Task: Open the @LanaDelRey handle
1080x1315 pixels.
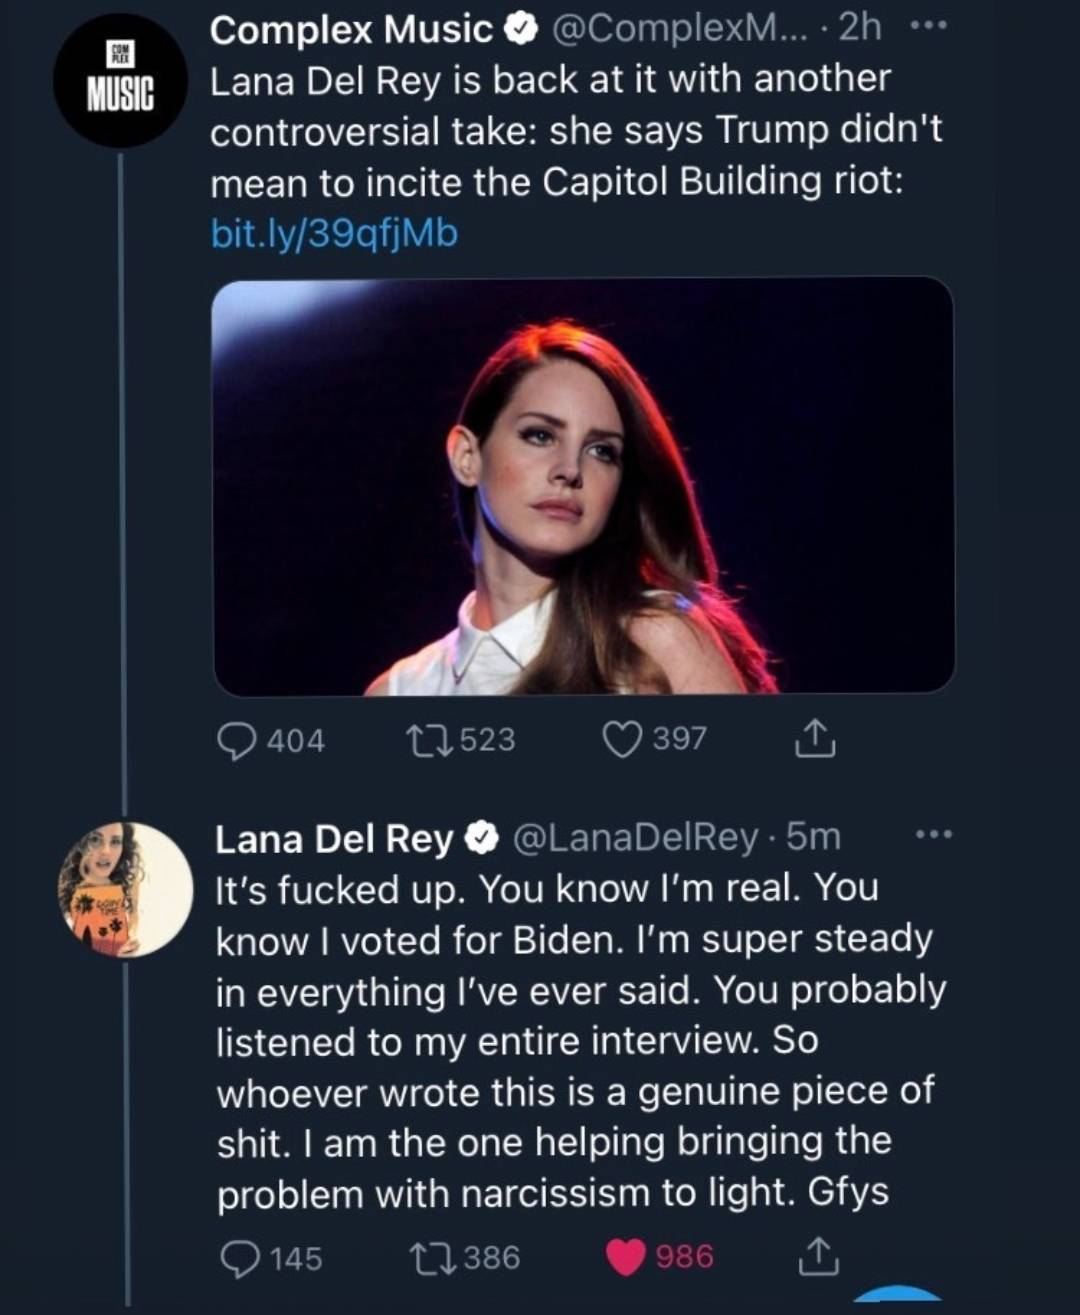Action: [x=636, y=837]
